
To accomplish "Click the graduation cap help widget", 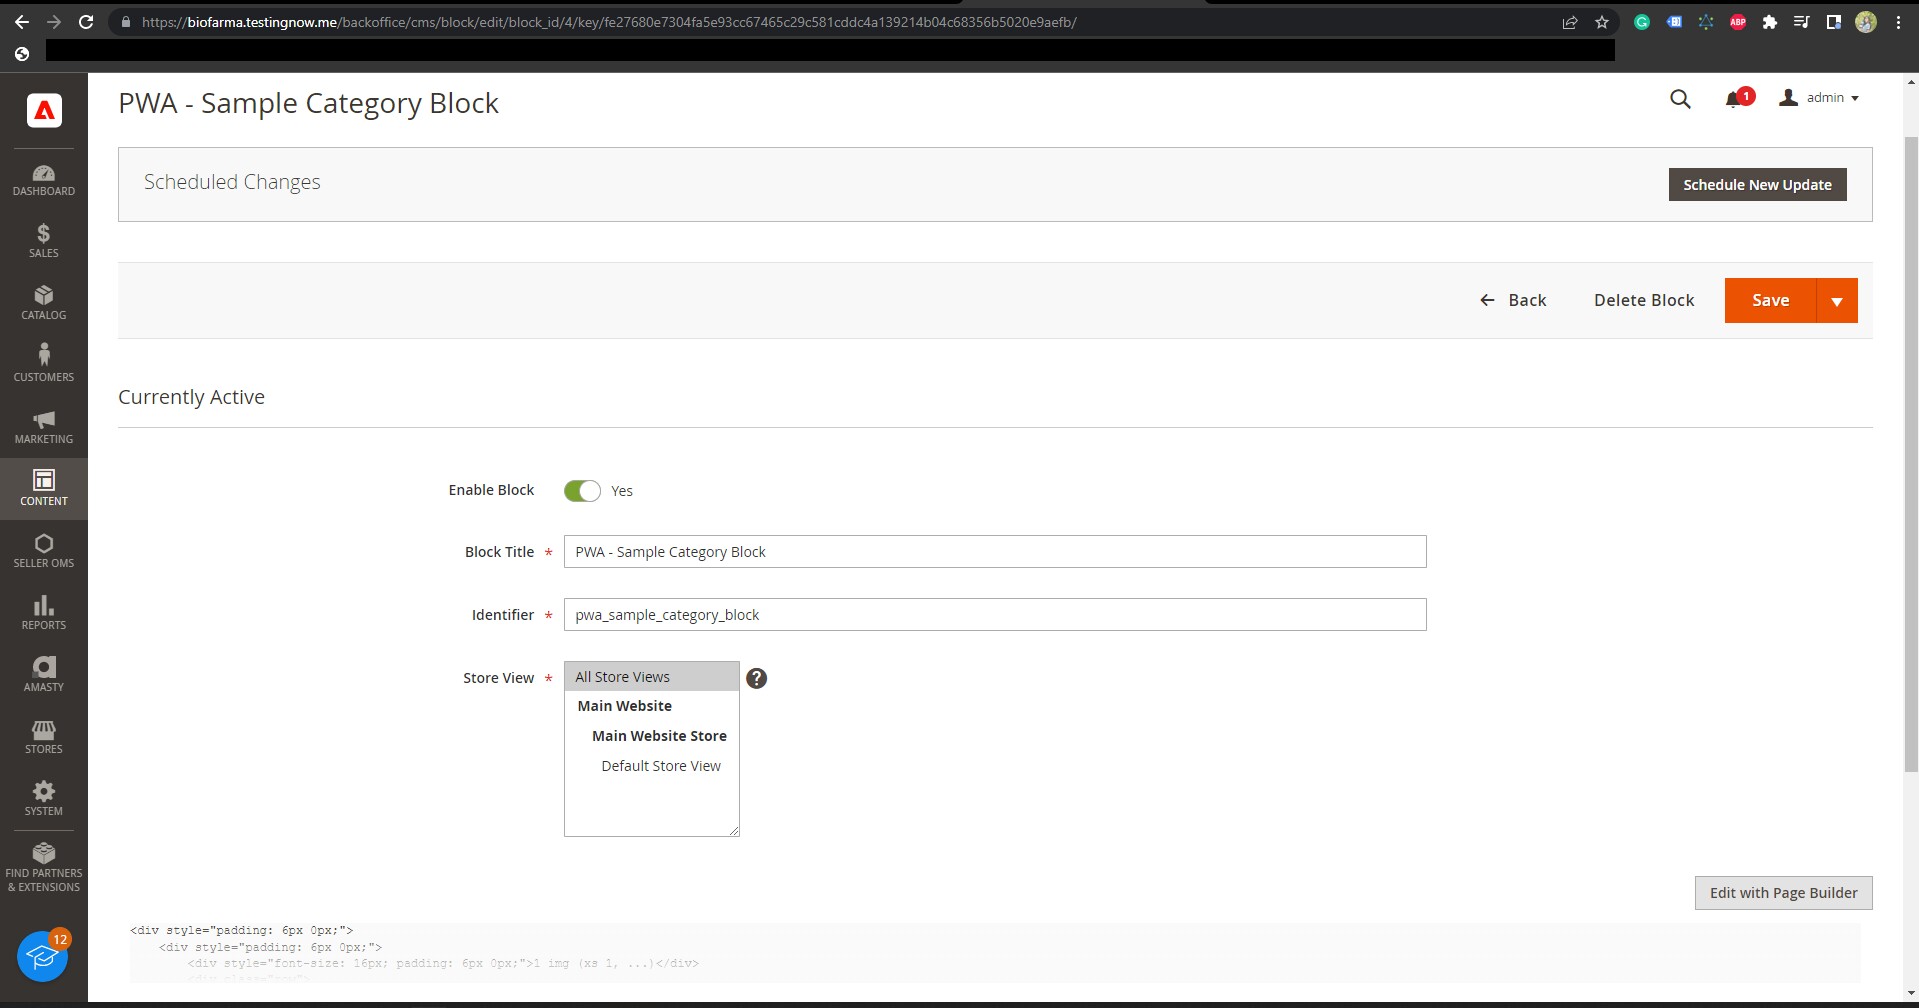I will (42, 956).
